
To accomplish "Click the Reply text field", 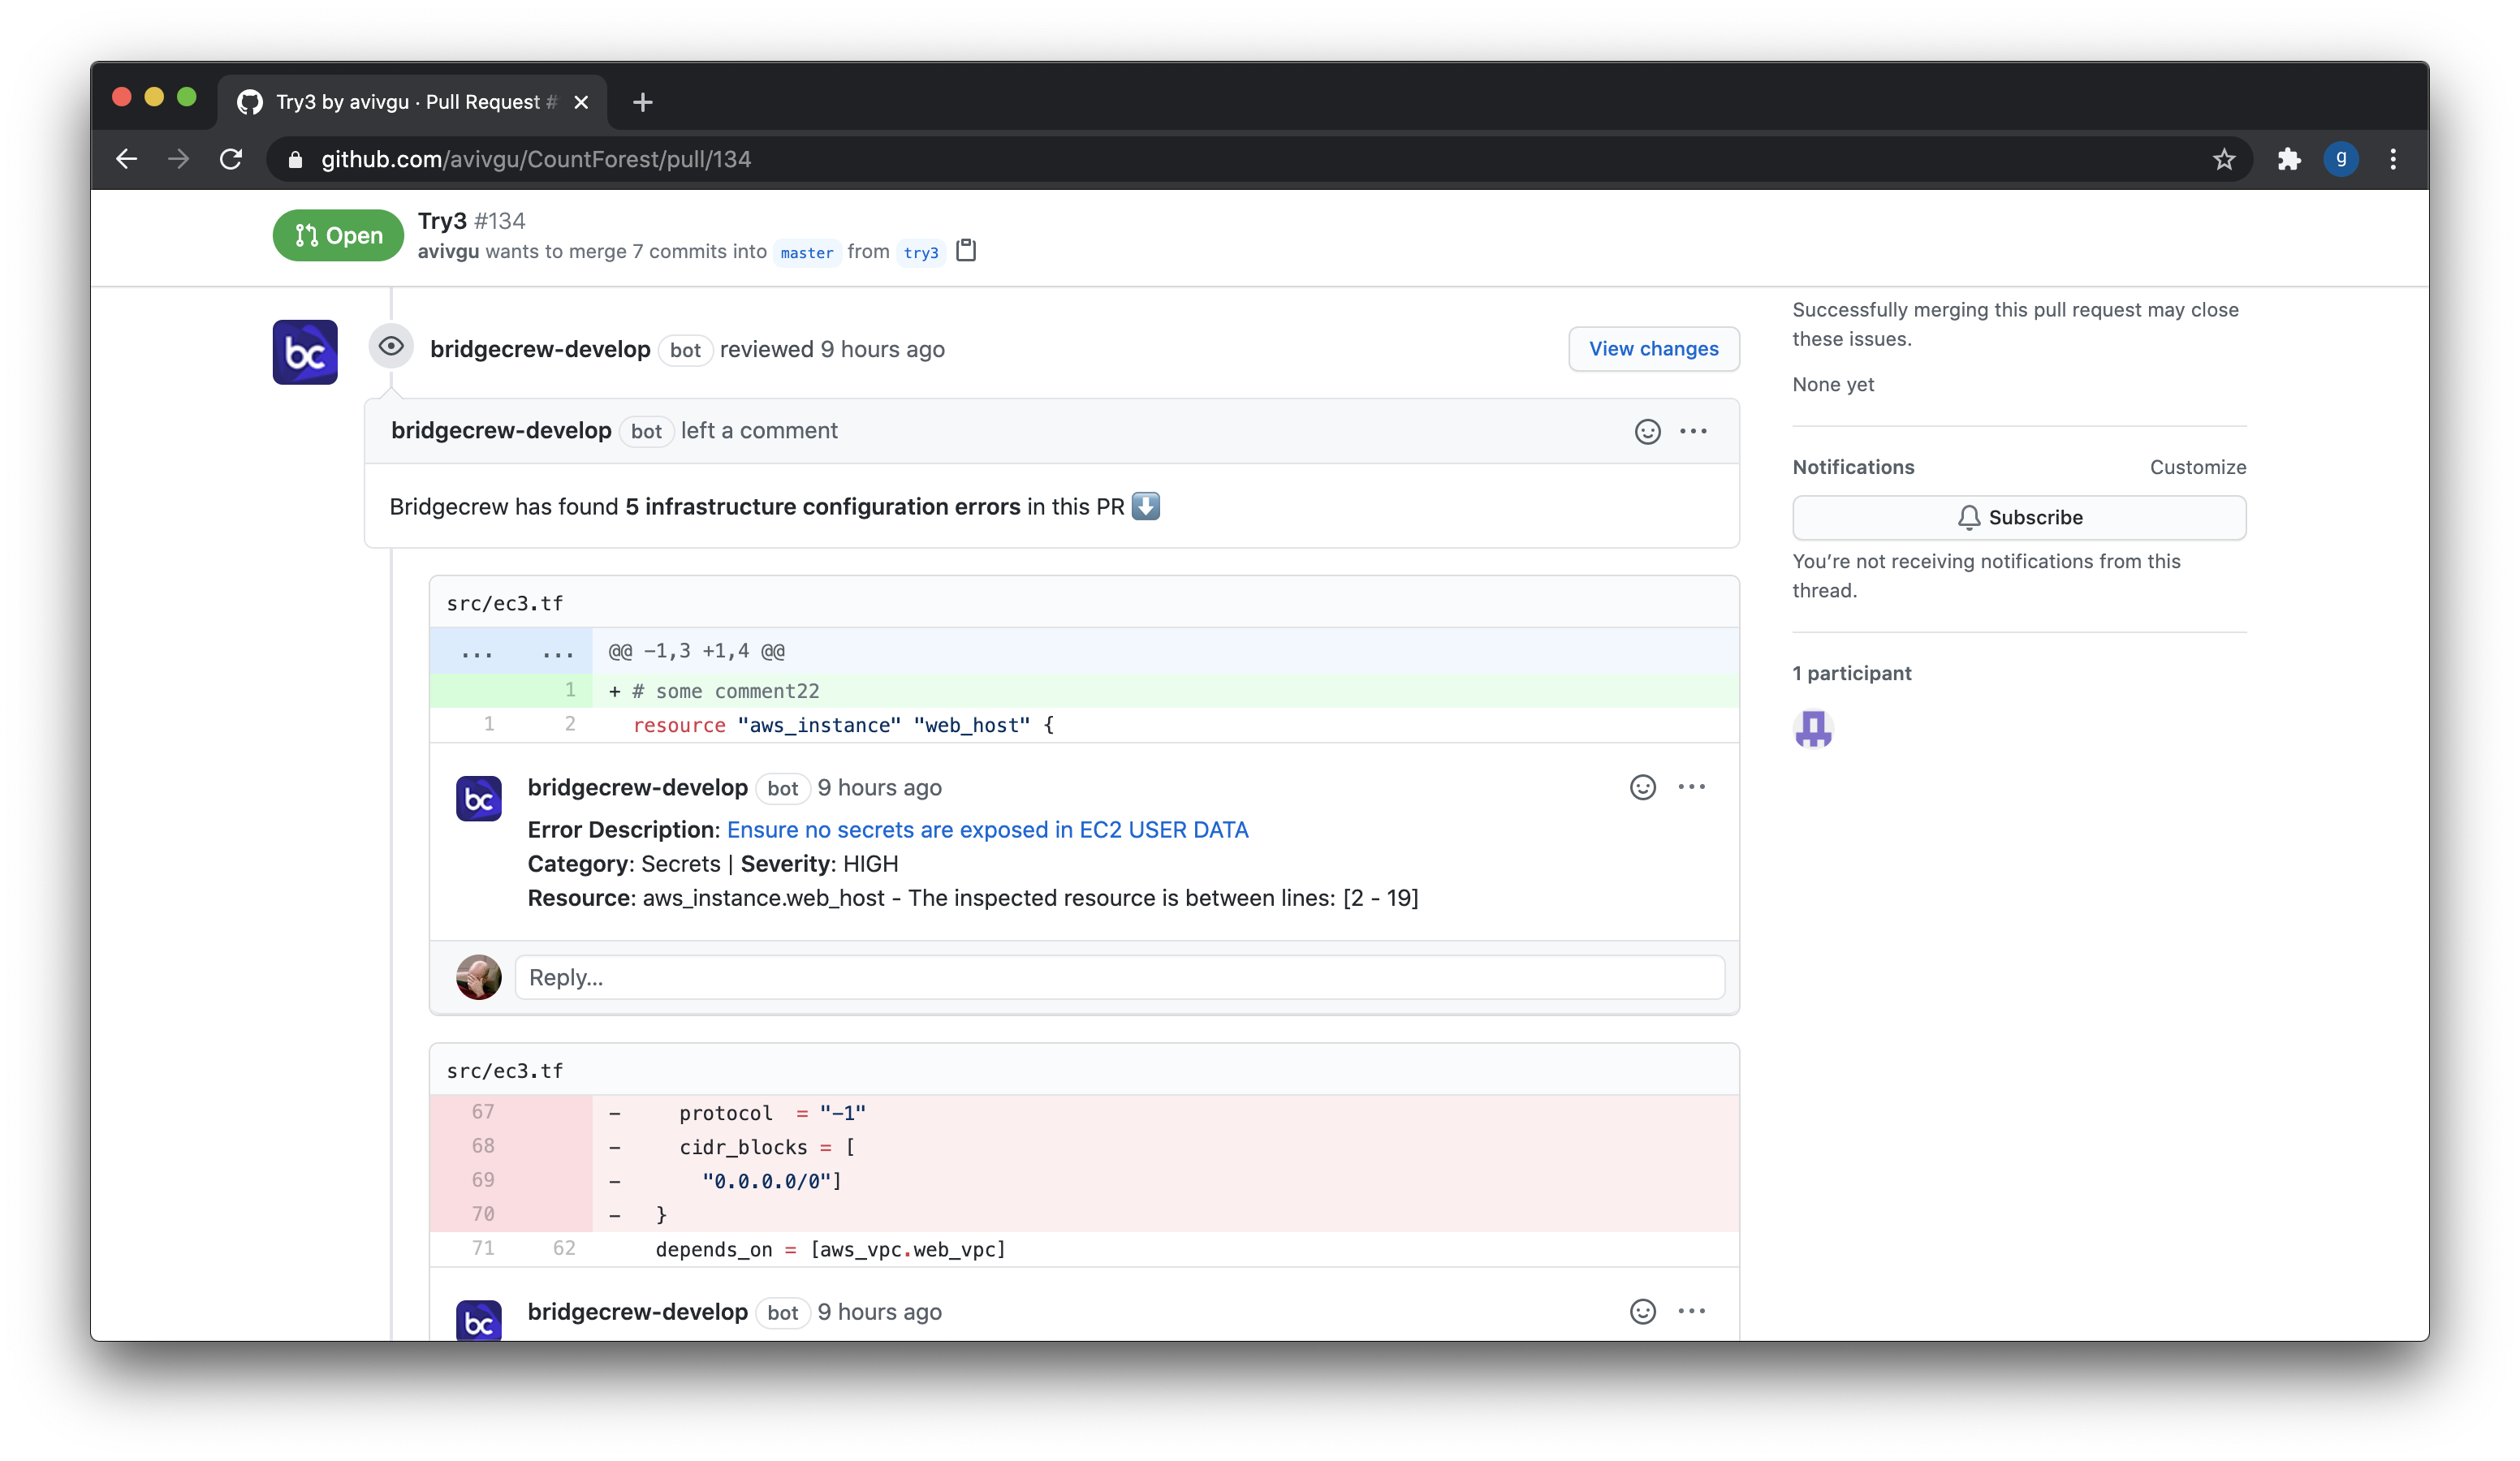I will 1119,977.
